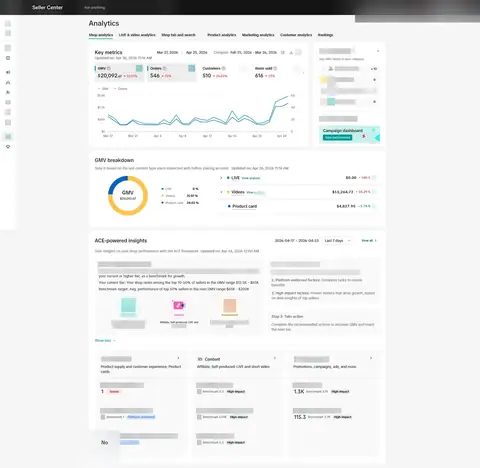Click trend icon on the Videos row
The image size is (480, 468).
374,192
